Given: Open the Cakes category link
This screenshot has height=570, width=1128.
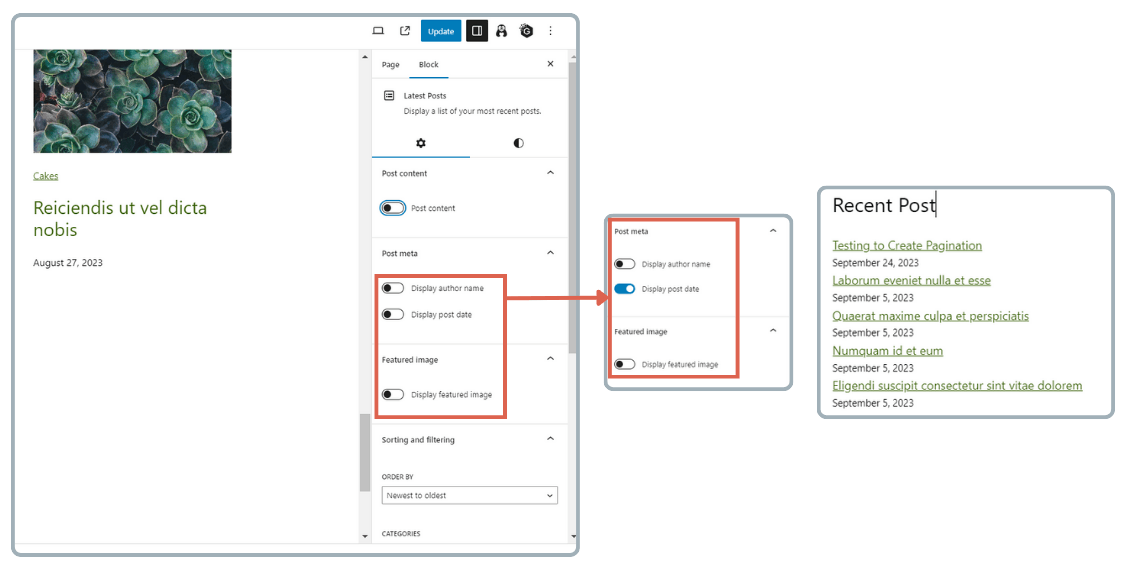Looking at the screenshot, I should click(46, 176).
